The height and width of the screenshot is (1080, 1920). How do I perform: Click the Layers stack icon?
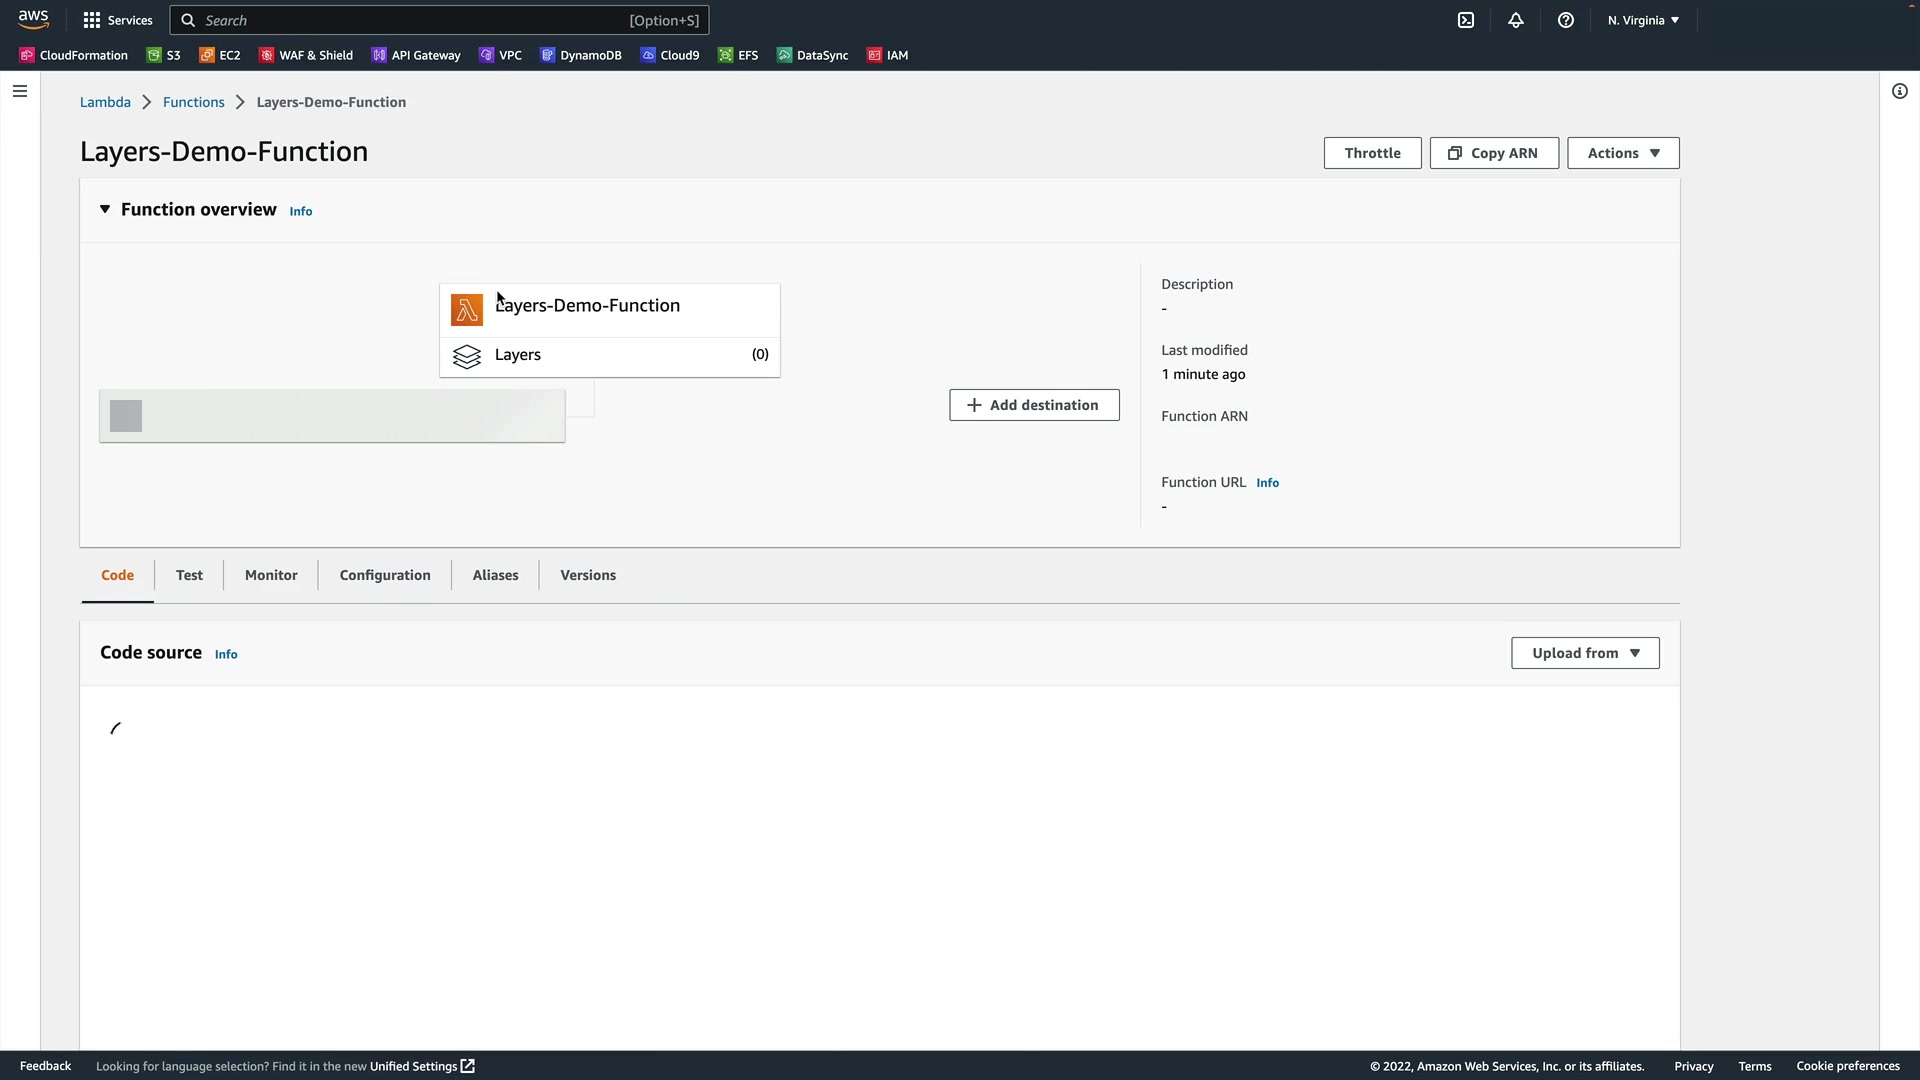[x=467, y=356]
